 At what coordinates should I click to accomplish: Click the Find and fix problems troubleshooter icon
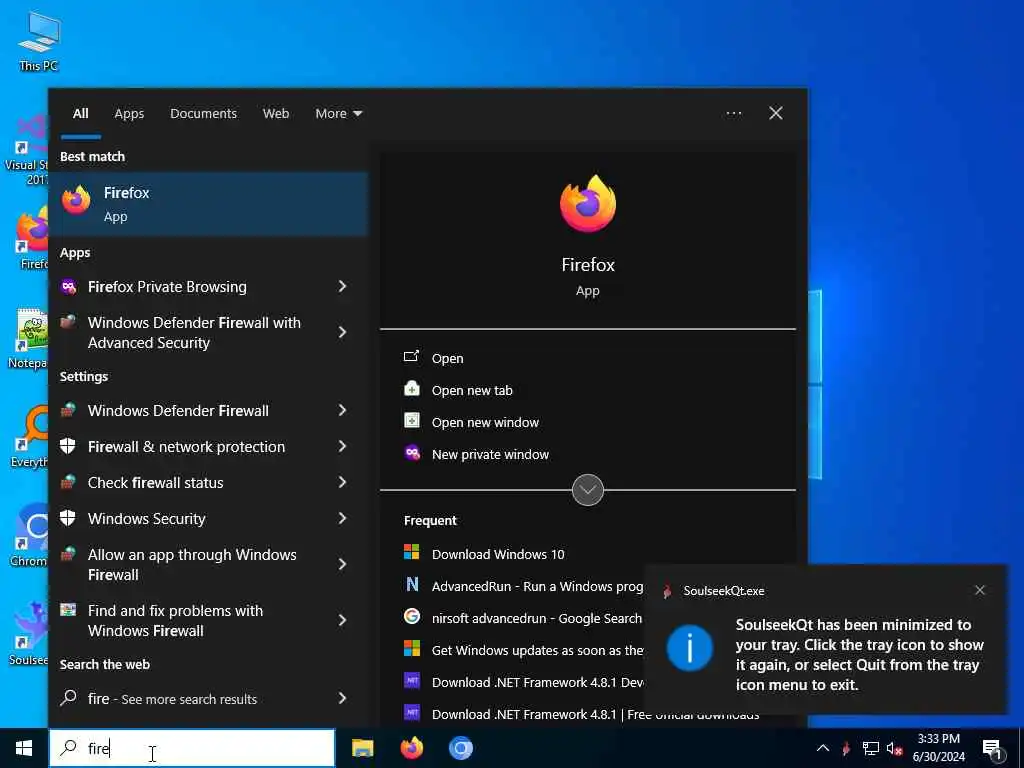point(68,610)
